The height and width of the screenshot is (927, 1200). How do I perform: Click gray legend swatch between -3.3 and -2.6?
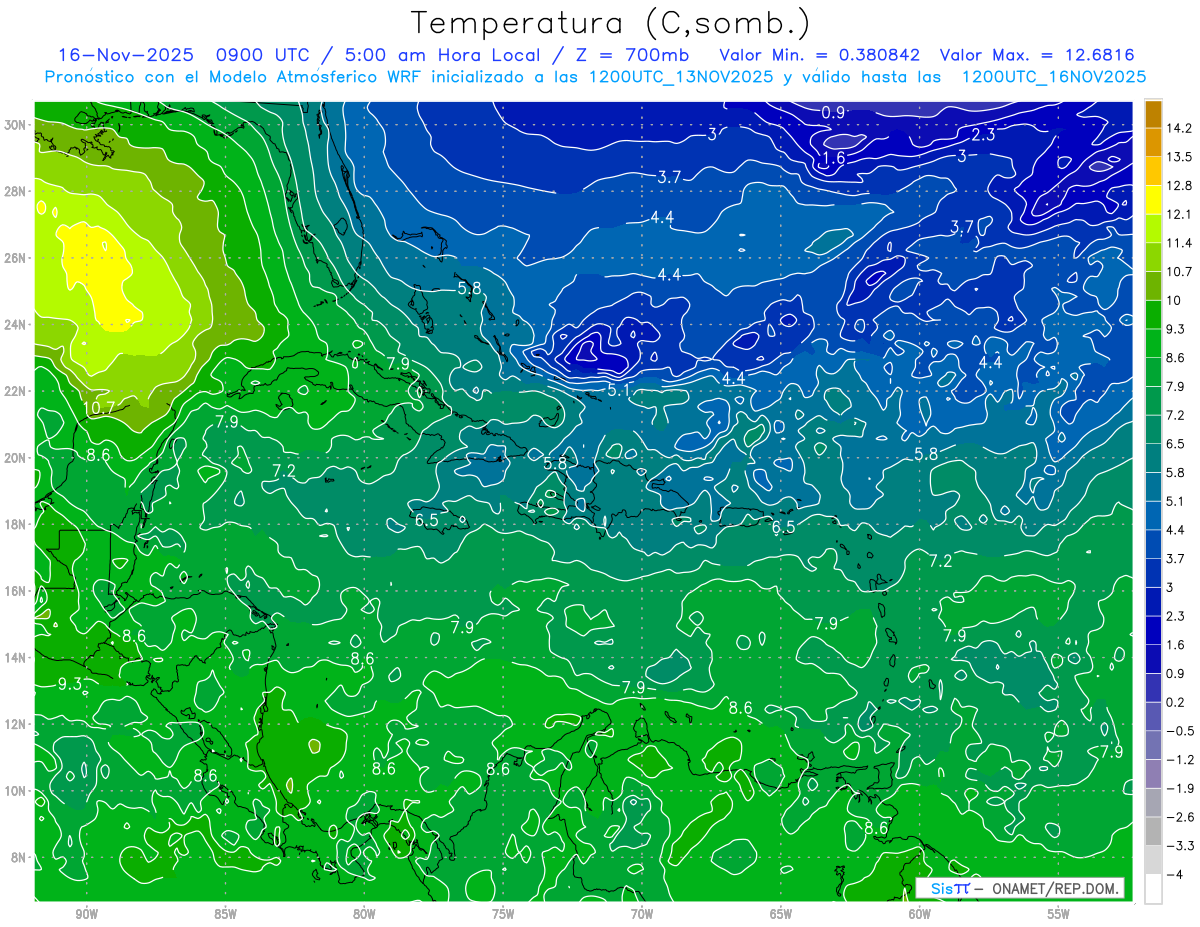click(1153, 830)
